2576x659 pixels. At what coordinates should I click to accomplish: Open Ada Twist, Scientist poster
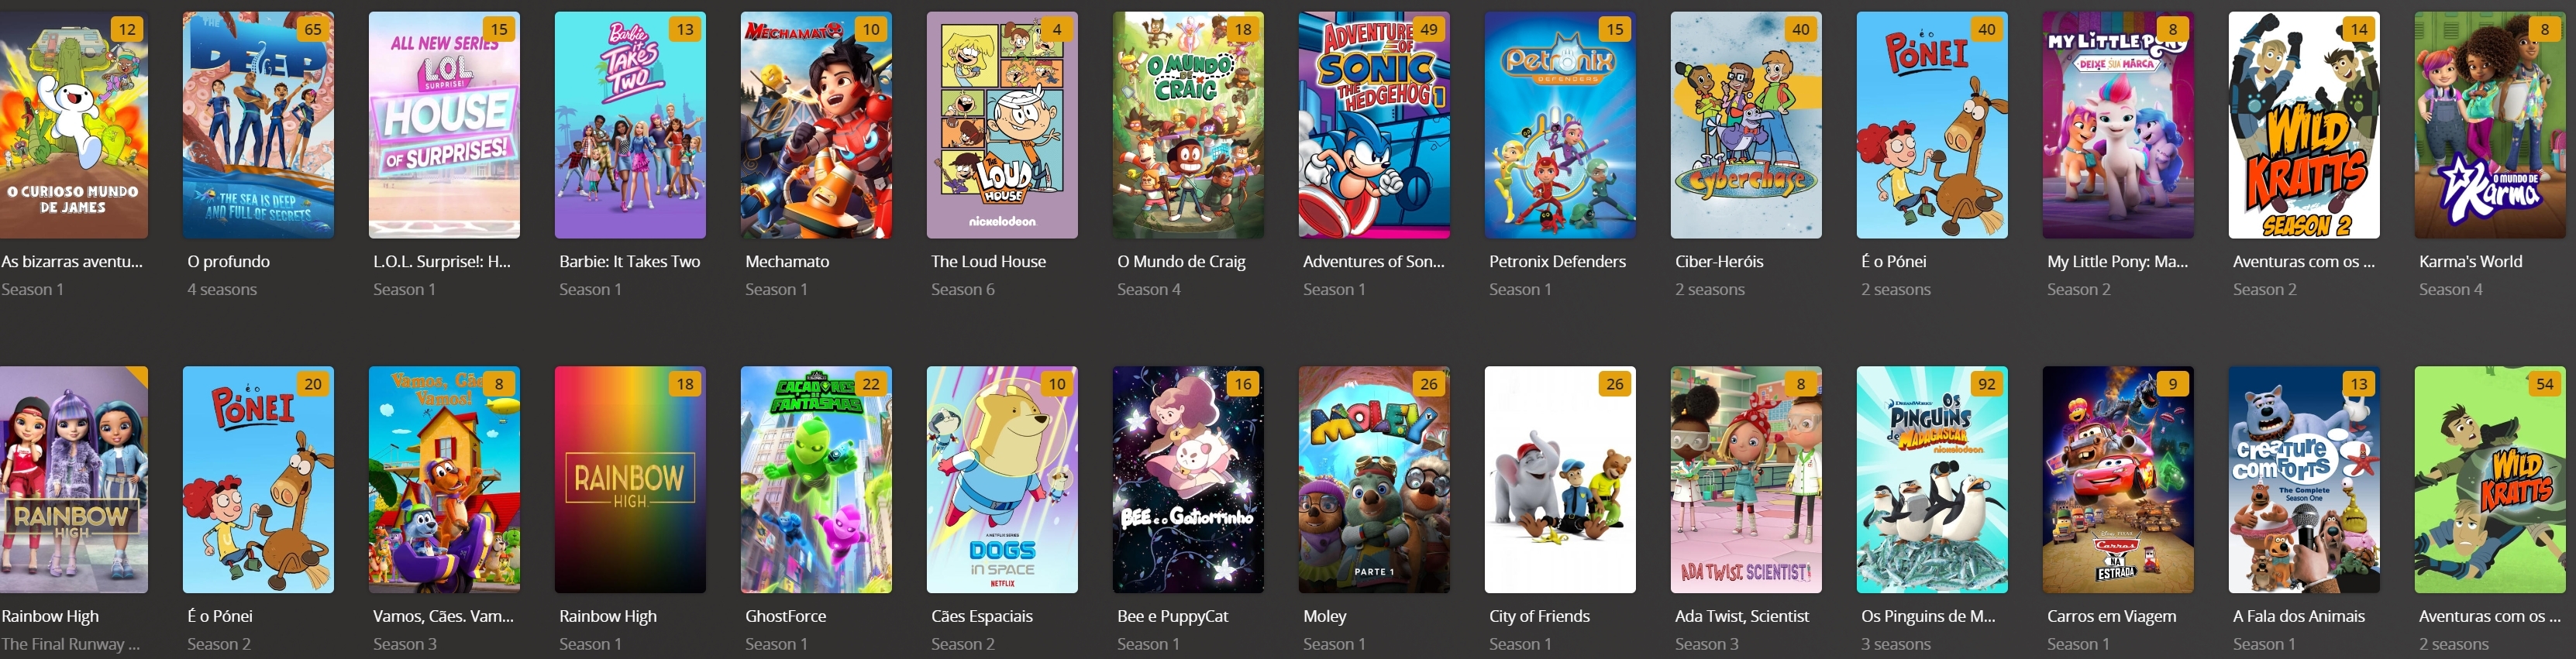[x=1746, y=480]
